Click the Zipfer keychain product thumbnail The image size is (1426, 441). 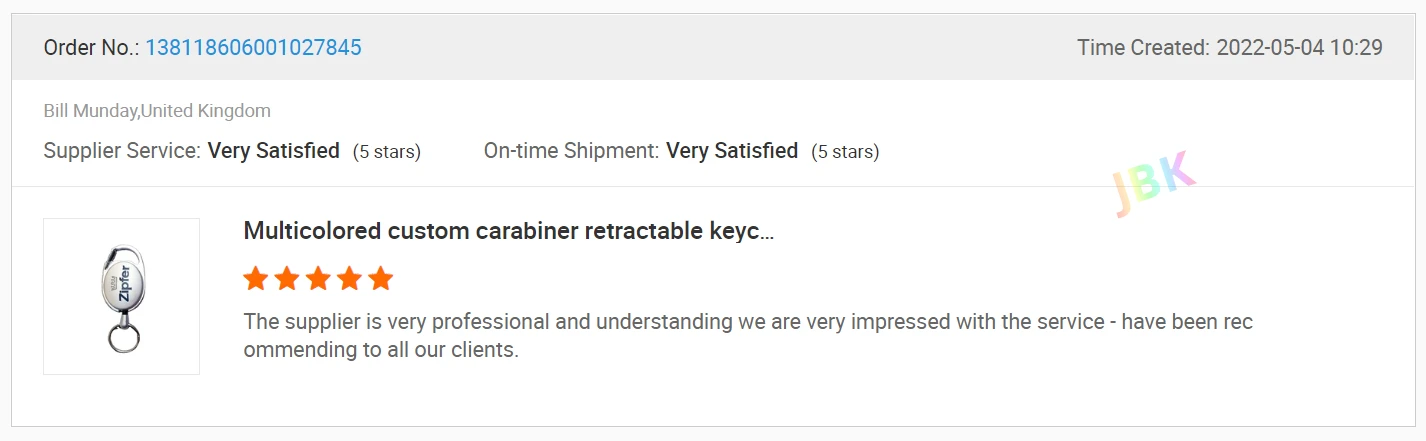click(121, 297)
